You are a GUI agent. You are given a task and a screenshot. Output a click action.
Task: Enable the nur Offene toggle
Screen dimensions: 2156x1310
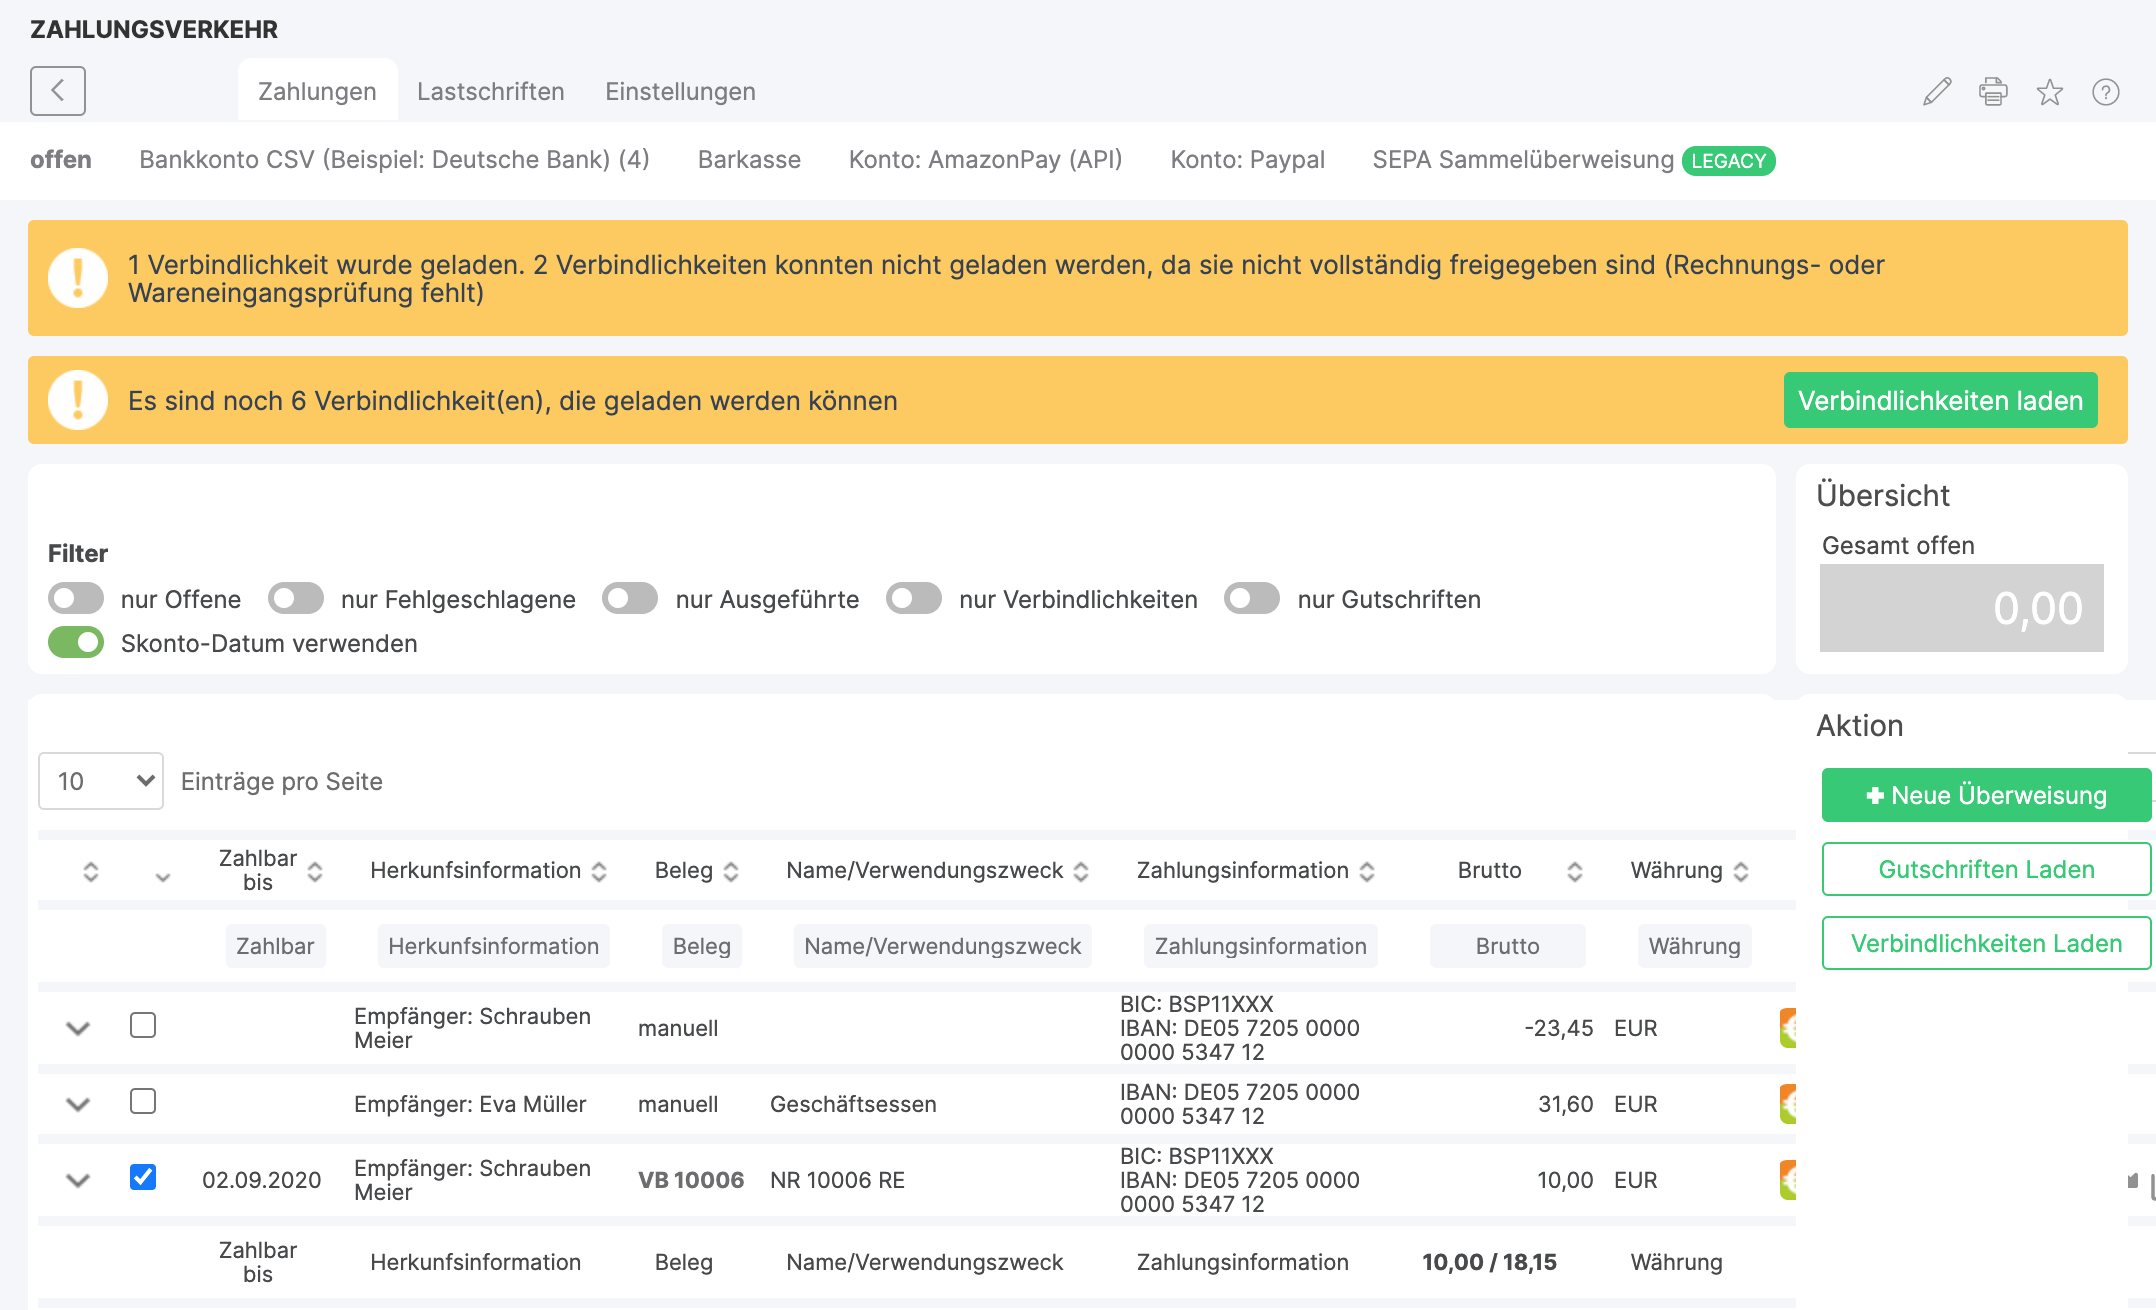pyautogui.click(x=76, y=599)
